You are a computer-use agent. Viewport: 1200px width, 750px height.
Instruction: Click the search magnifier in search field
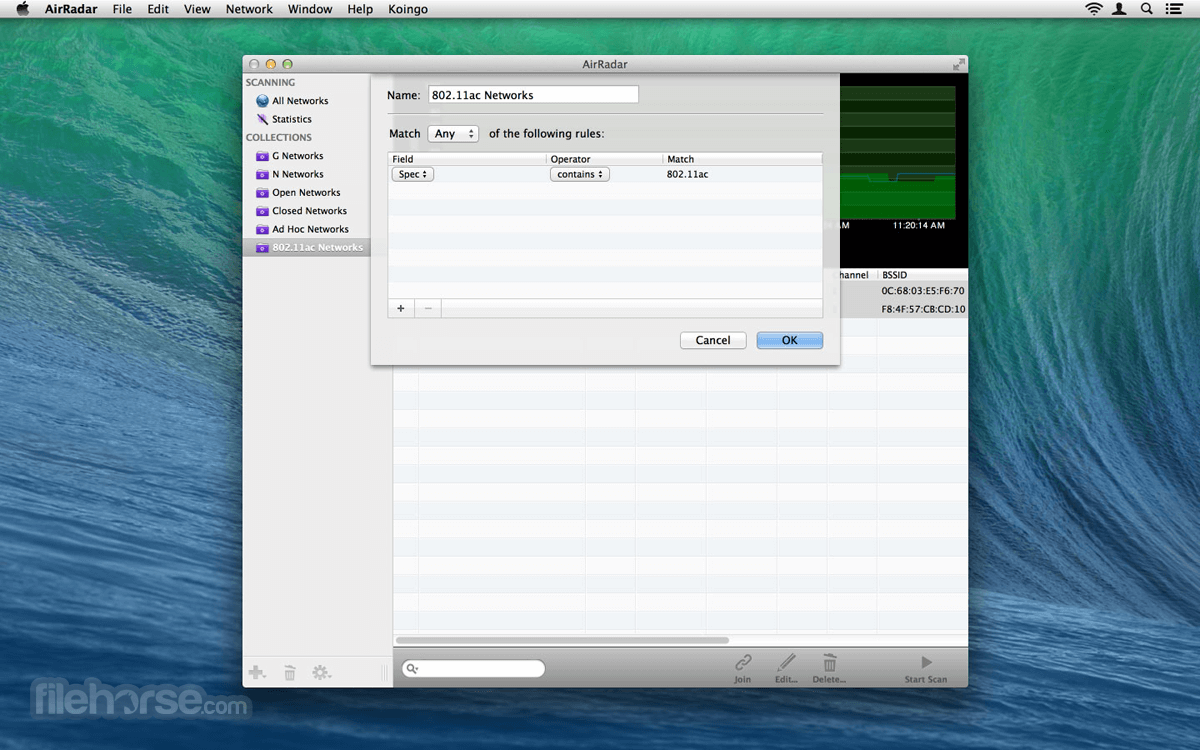pyautogui.click(x=412, y=669)
